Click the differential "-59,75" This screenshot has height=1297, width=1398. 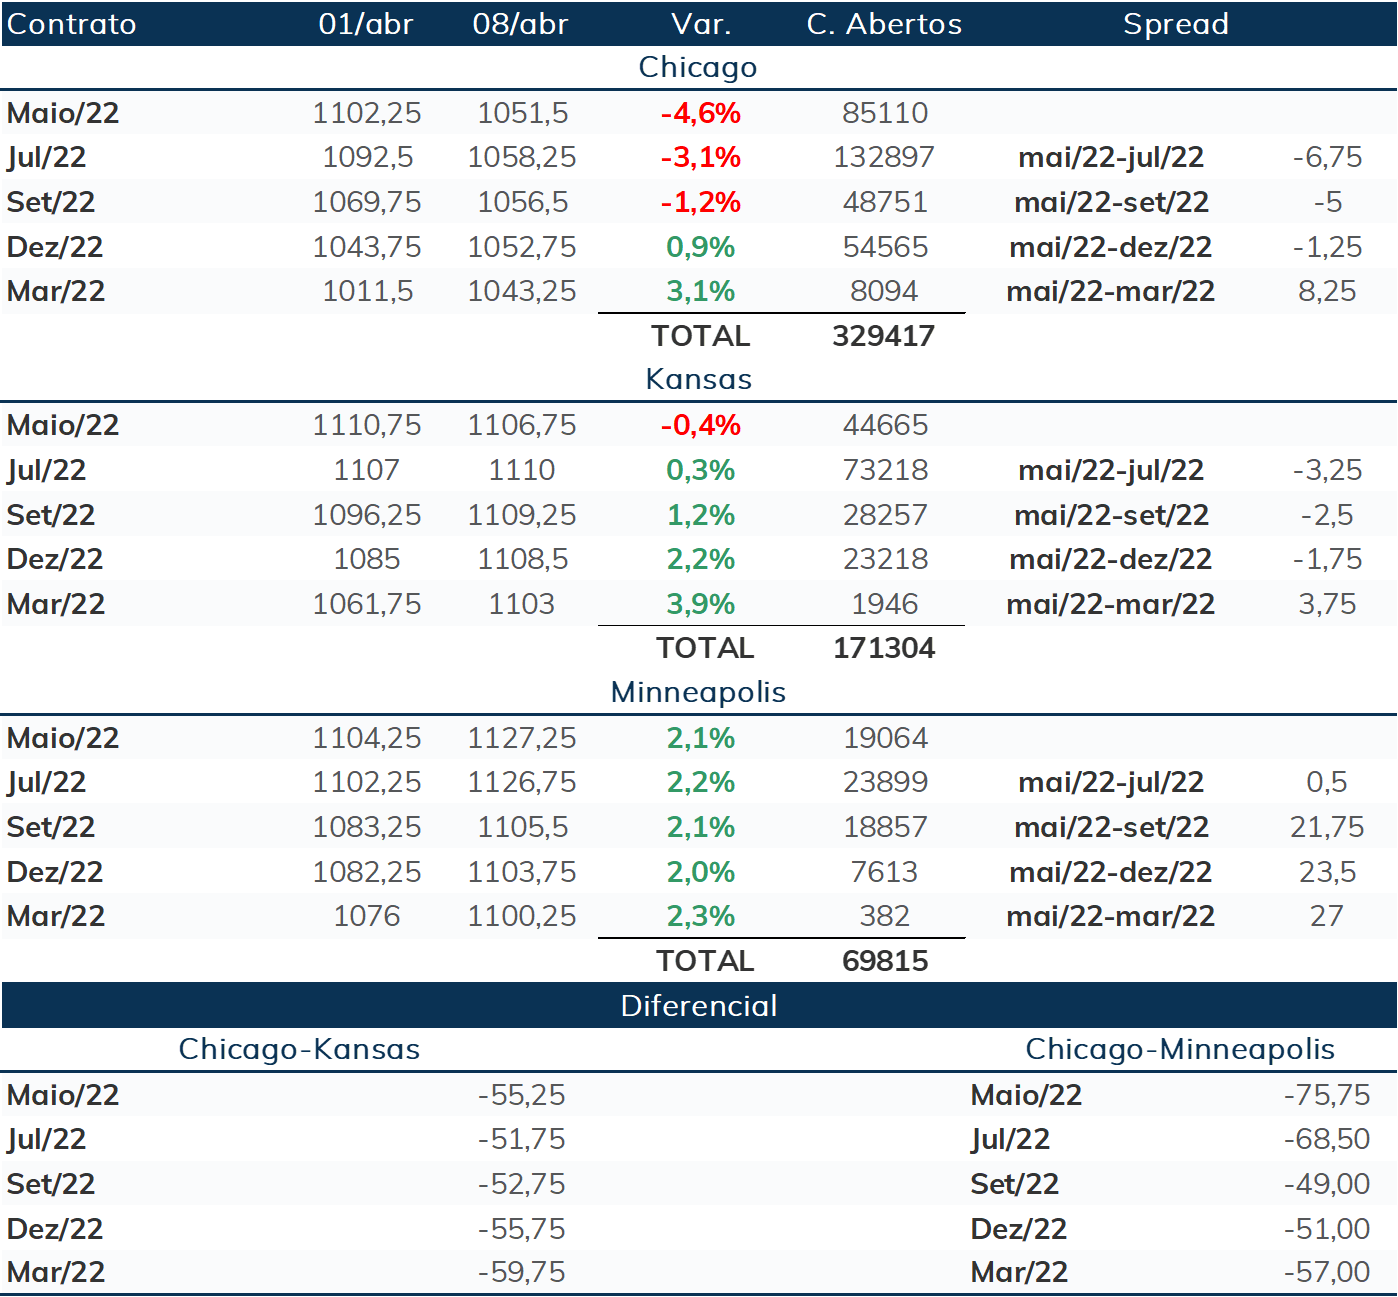click(521, 1272)
